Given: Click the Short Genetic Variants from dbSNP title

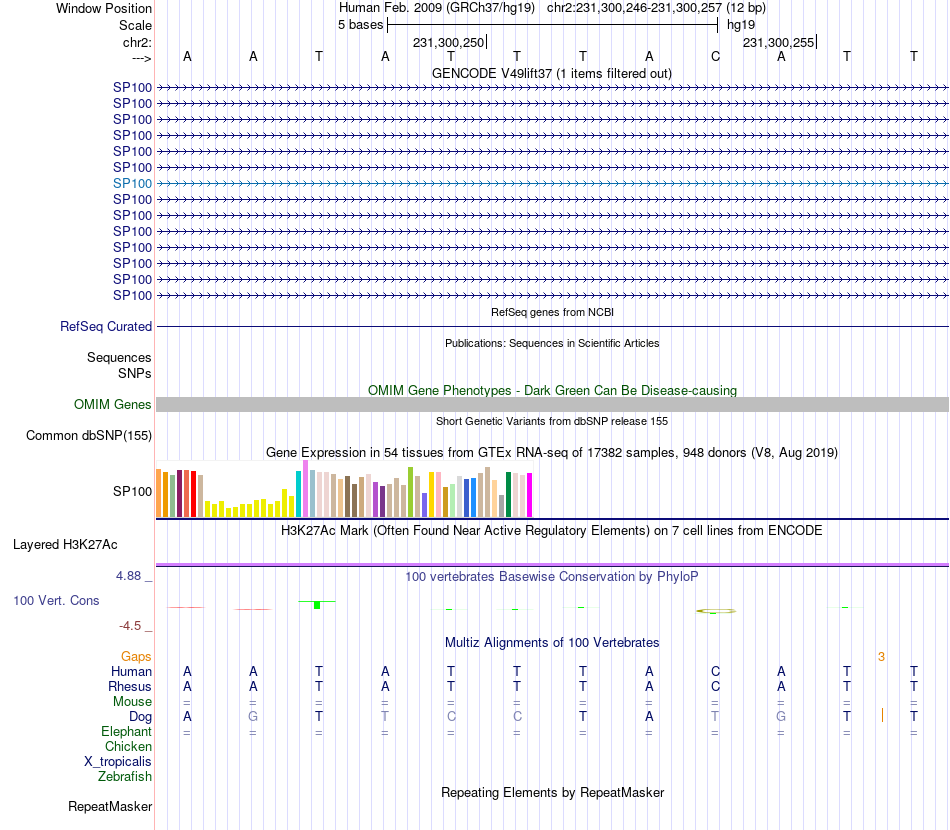Looking at the screenshot, I should click(x=552, y=422).
